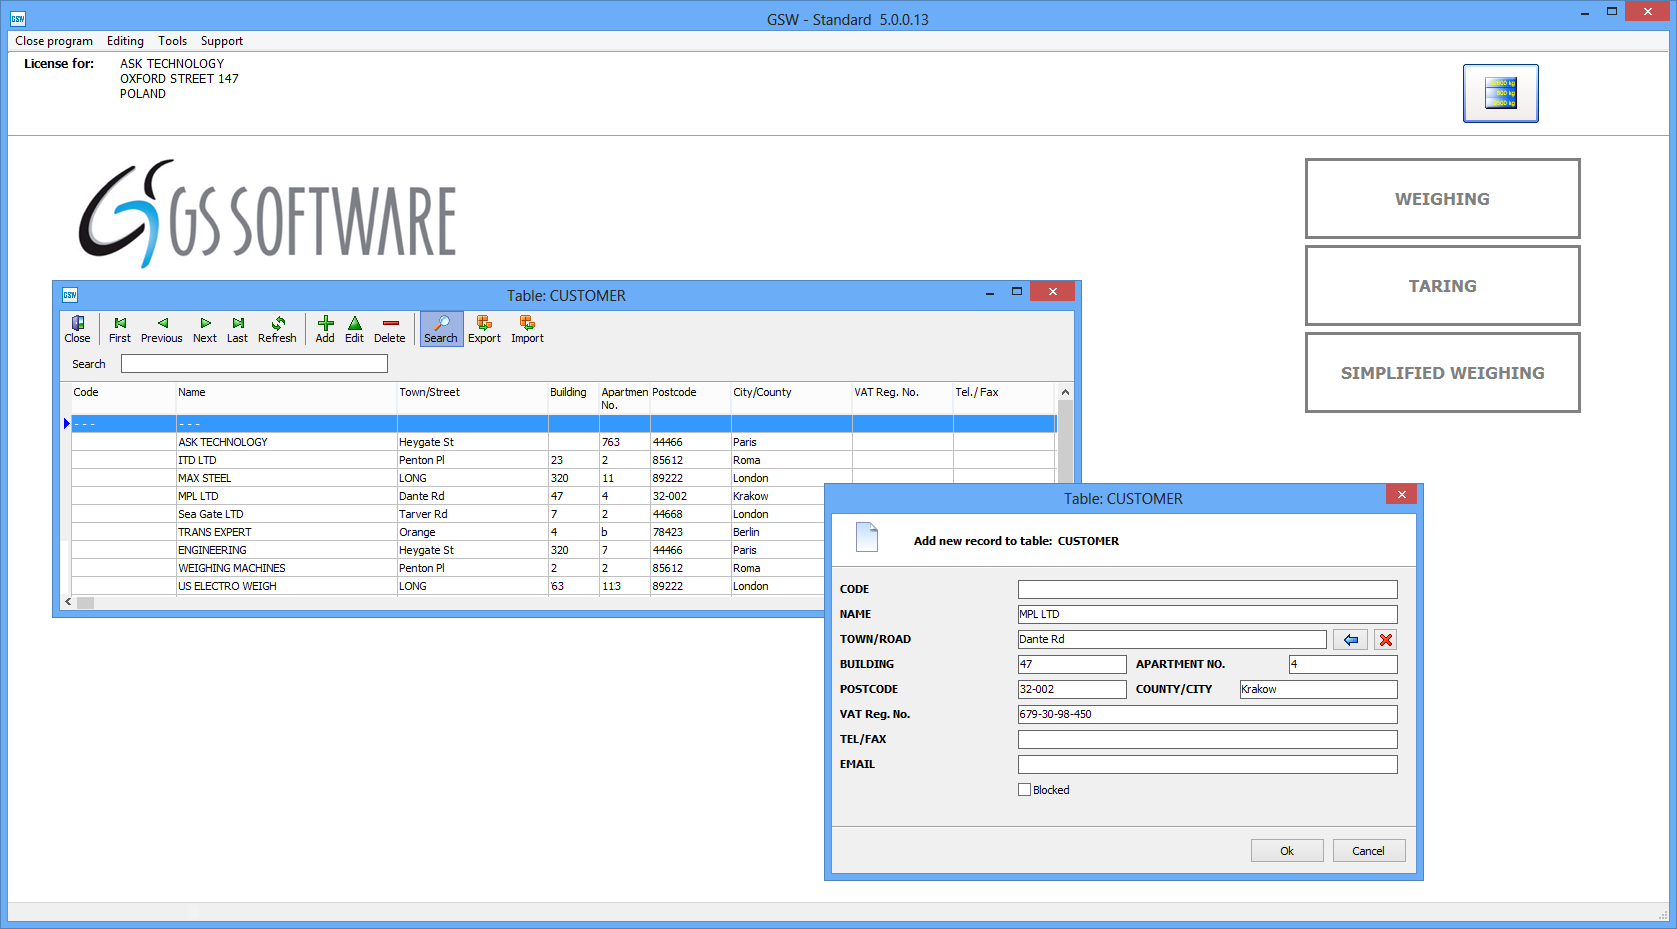The width and height of the screenshot is (1677, 929).
Task: Click the WEIGHING button
Action: point(1442,199)
